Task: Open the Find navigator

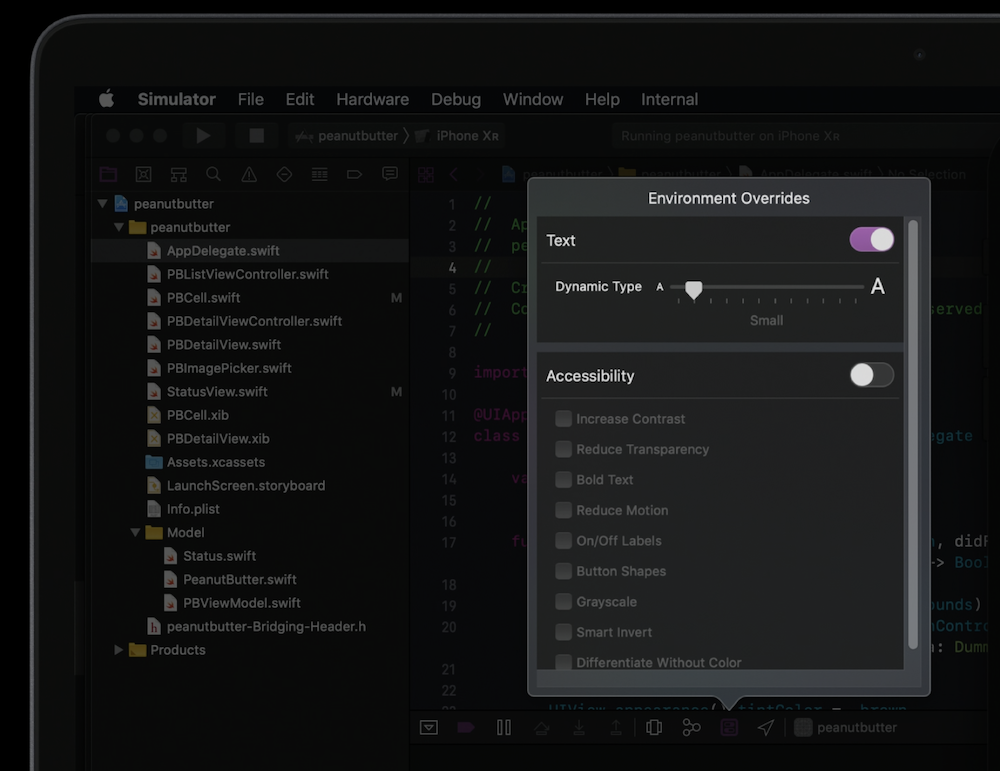Action: pyautogui.click(x=214, y=174)
